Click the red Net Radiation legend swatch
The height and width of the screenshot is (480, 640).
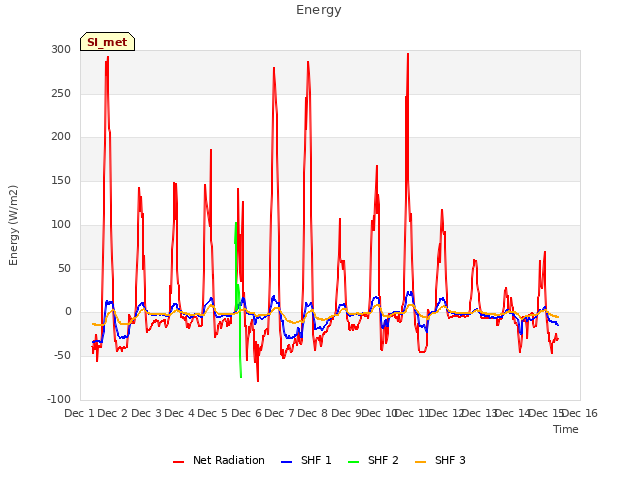coord(178,462)
